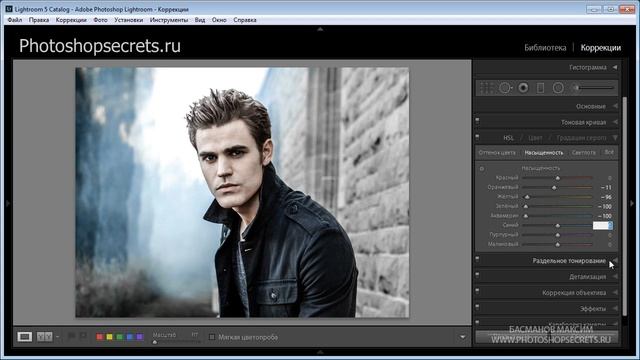Image resolution: width=640 pixels, height=360 pixels.
Task: Toggle Детализация panel switch
Action: (477, 275)
